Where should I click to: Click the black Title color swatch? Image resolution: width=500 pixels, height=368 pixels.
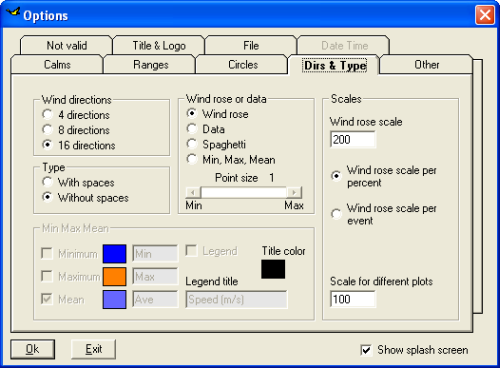click(x=273, y=269)
